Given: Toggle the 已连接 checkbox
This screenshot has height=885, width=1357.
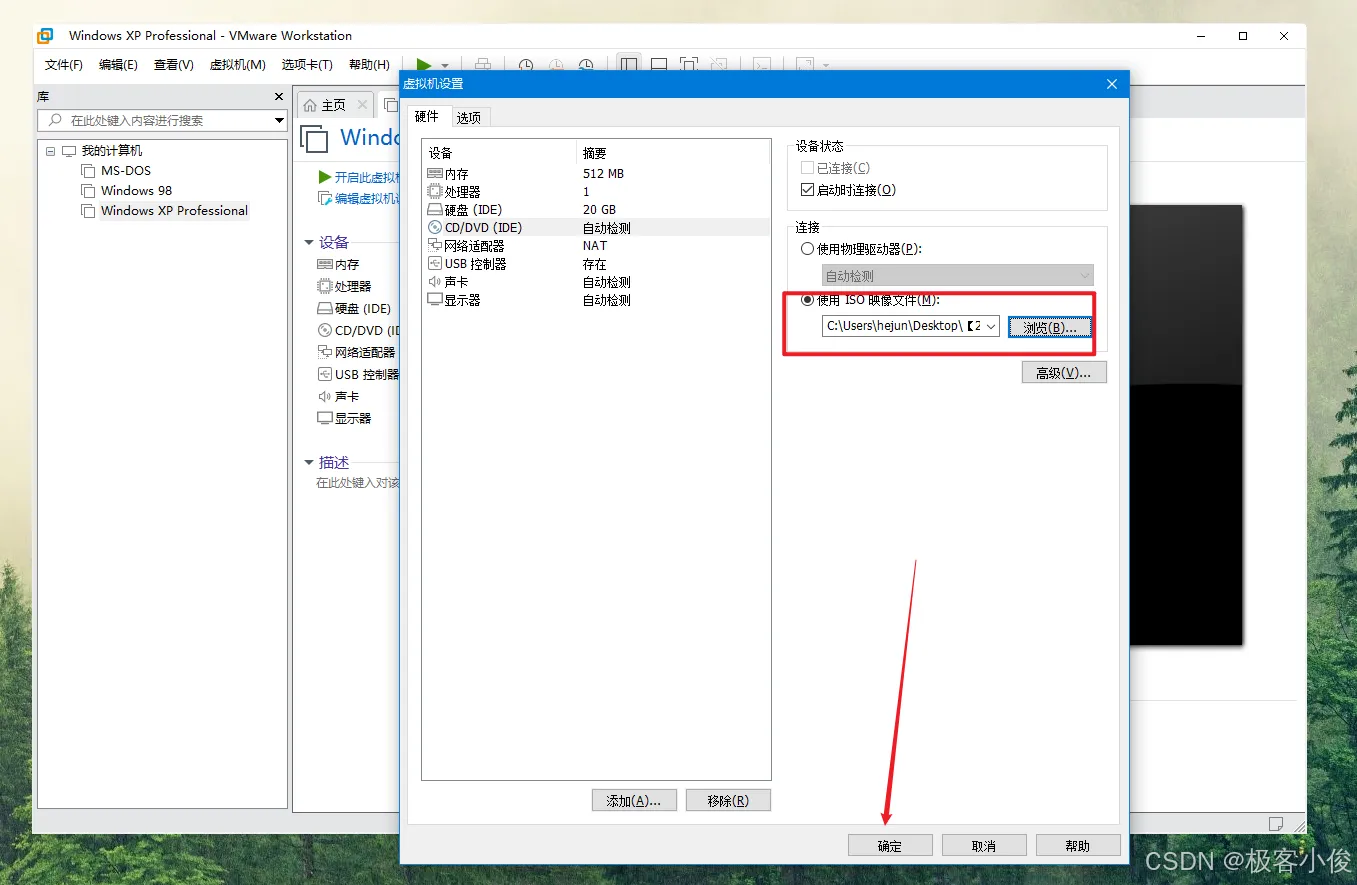Looking at the screenshot, I should (x=808, y=168).
